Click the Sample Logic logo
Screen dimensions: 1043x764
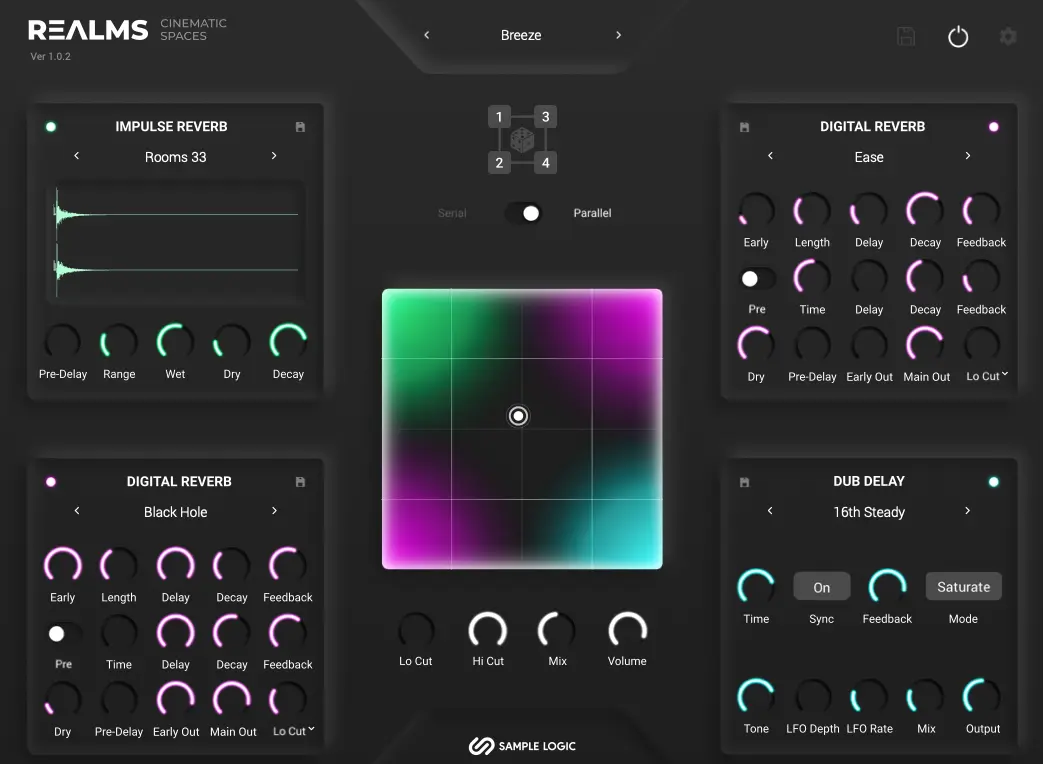pyautogui.click(x=522, y=746)
